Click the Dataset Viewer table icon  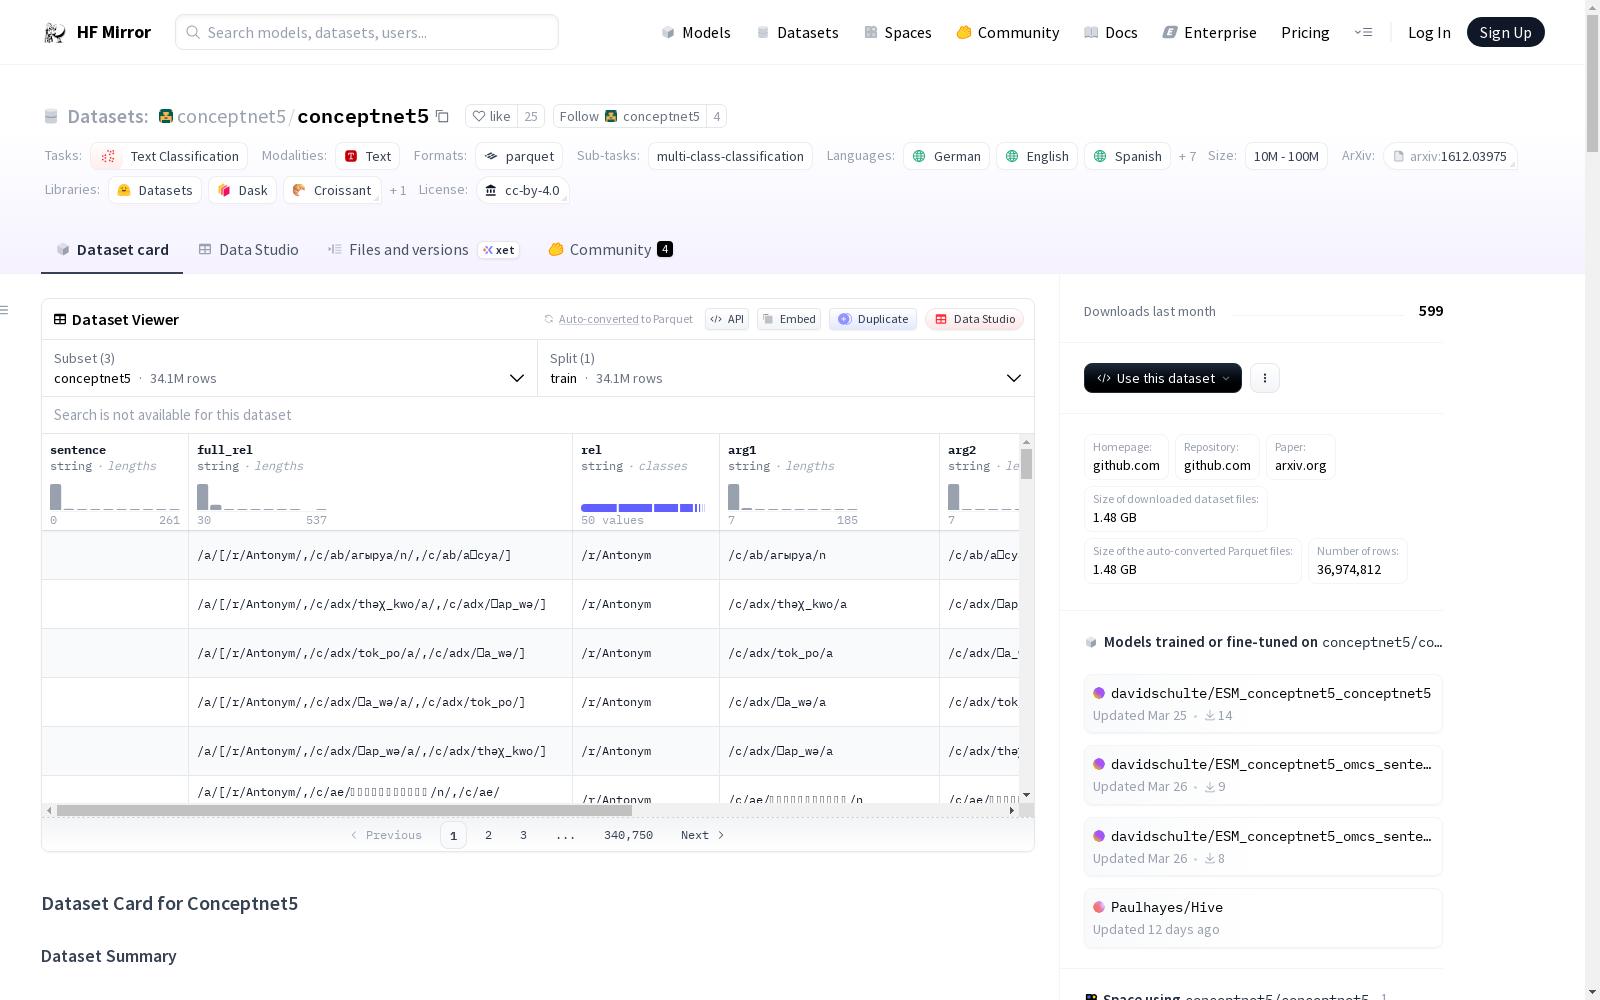(x=60, y=319)
